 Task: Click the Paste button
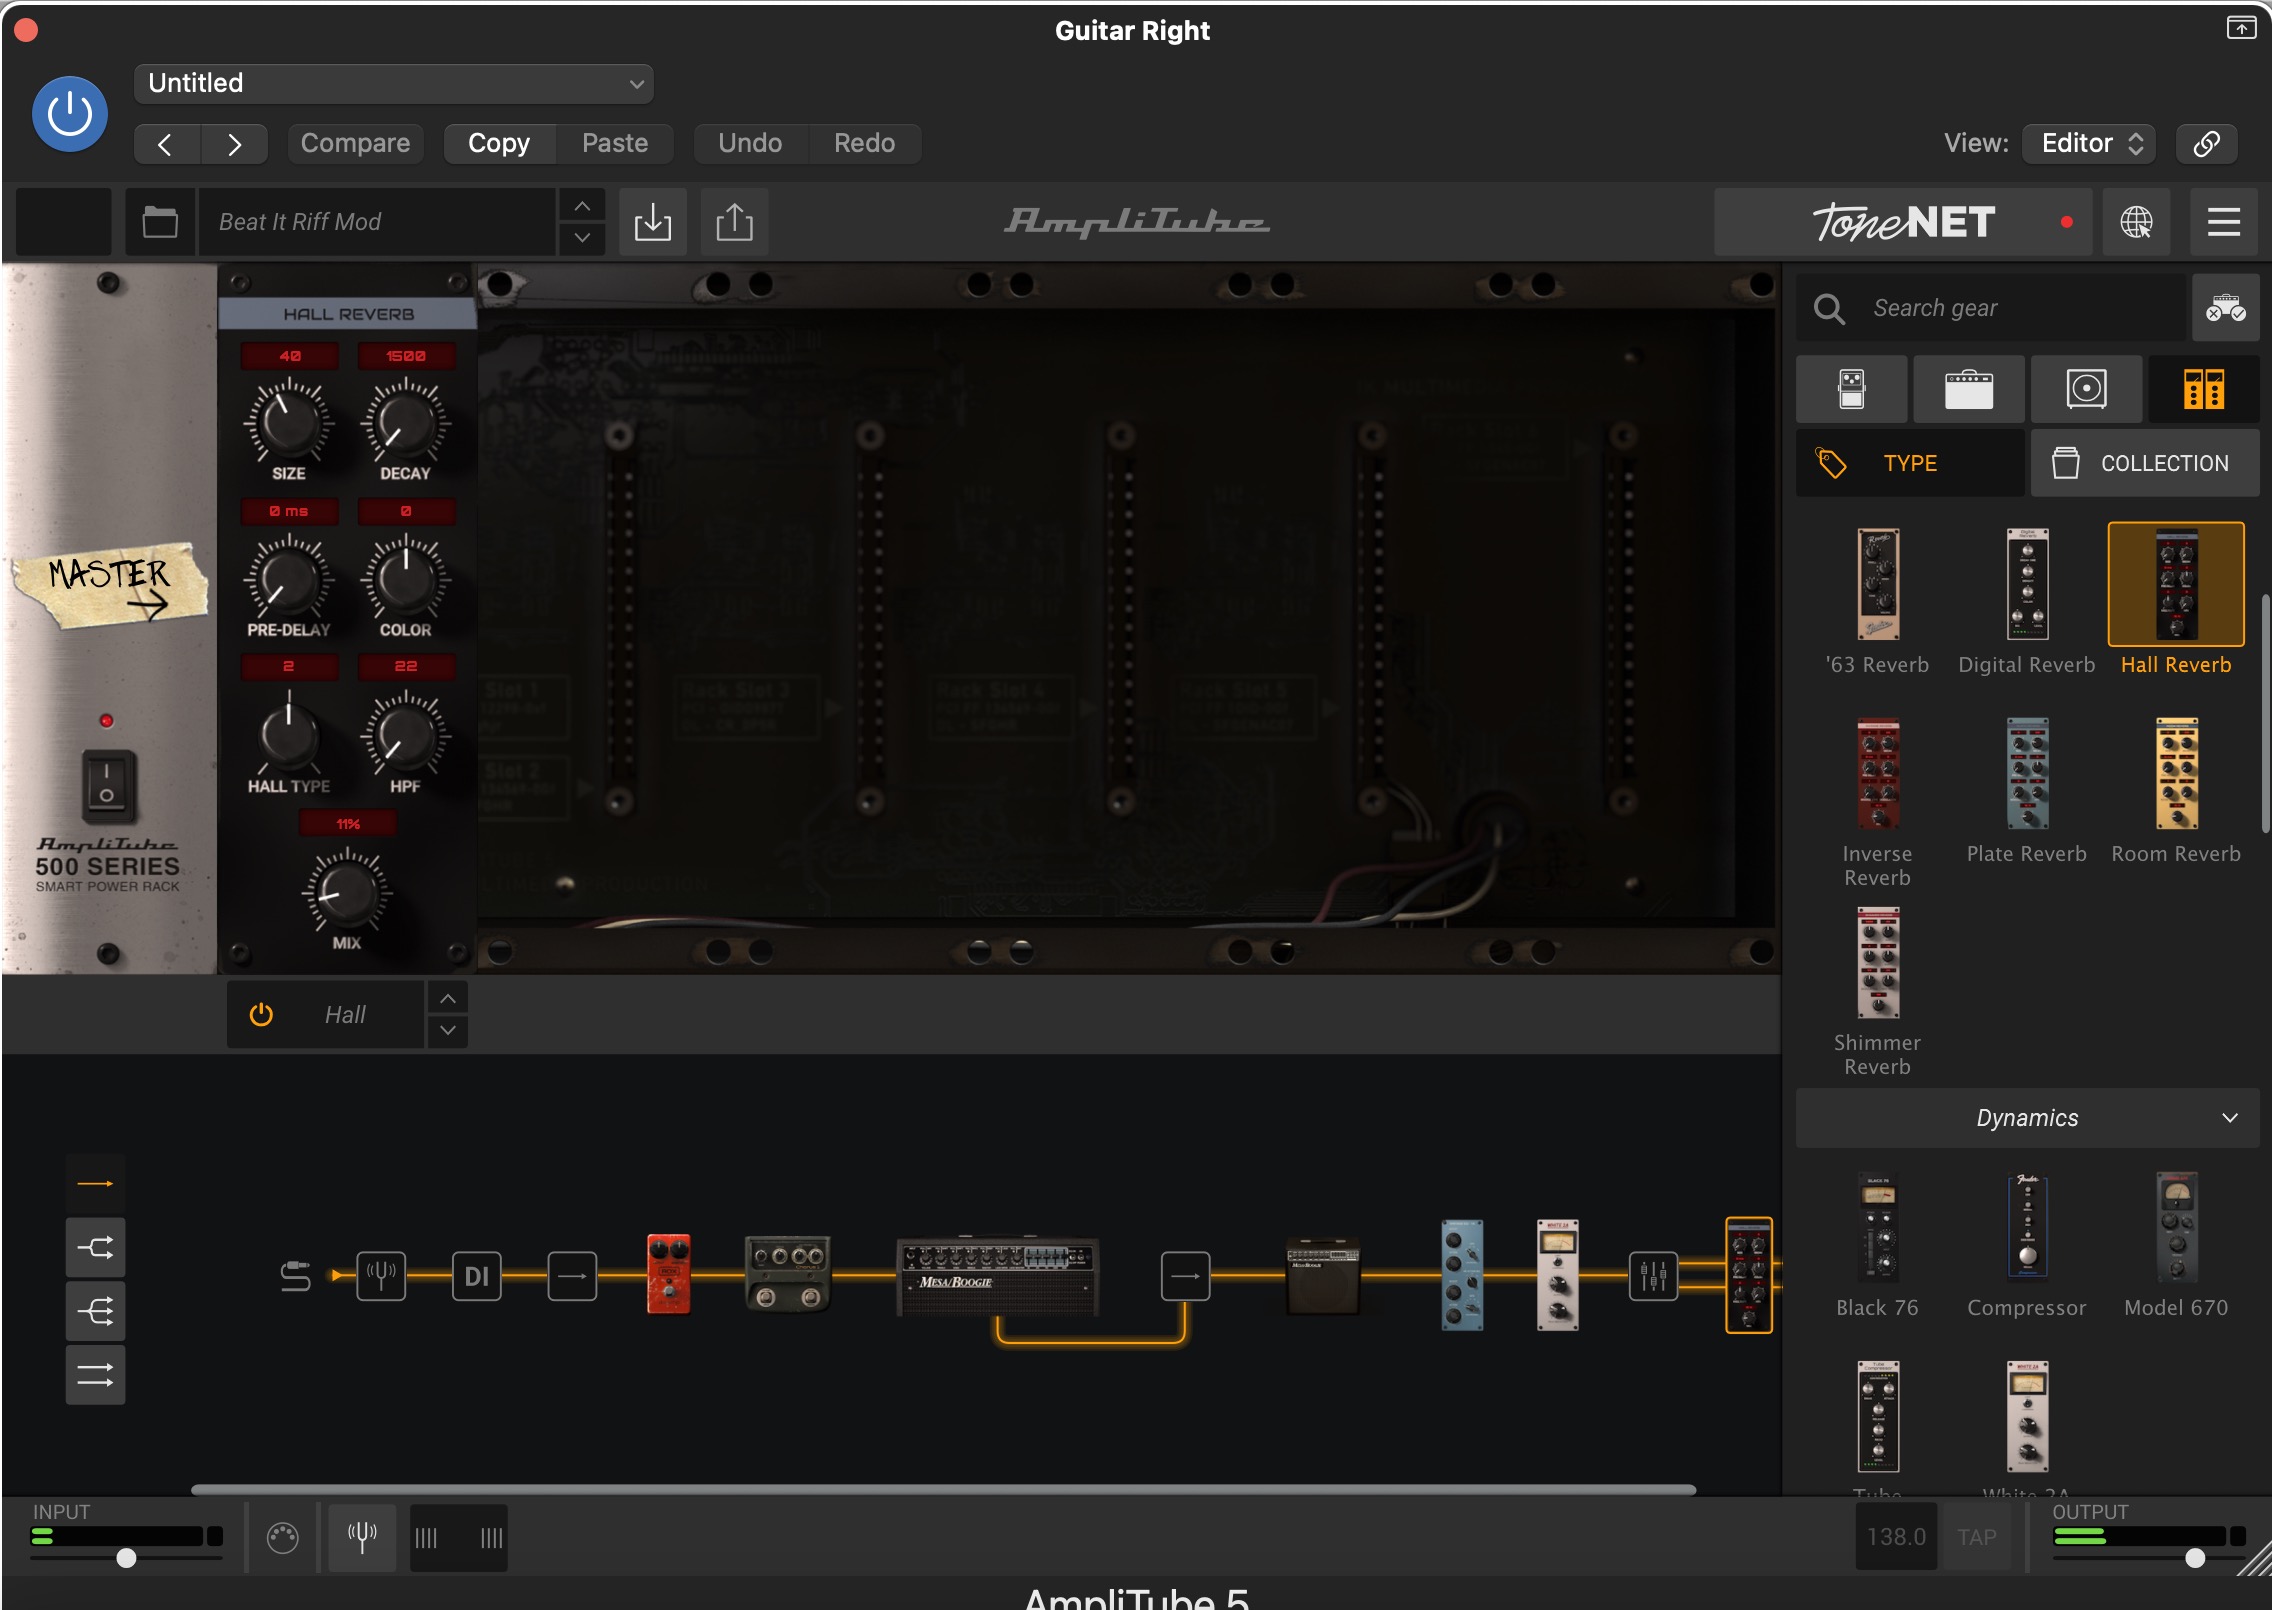615,144
